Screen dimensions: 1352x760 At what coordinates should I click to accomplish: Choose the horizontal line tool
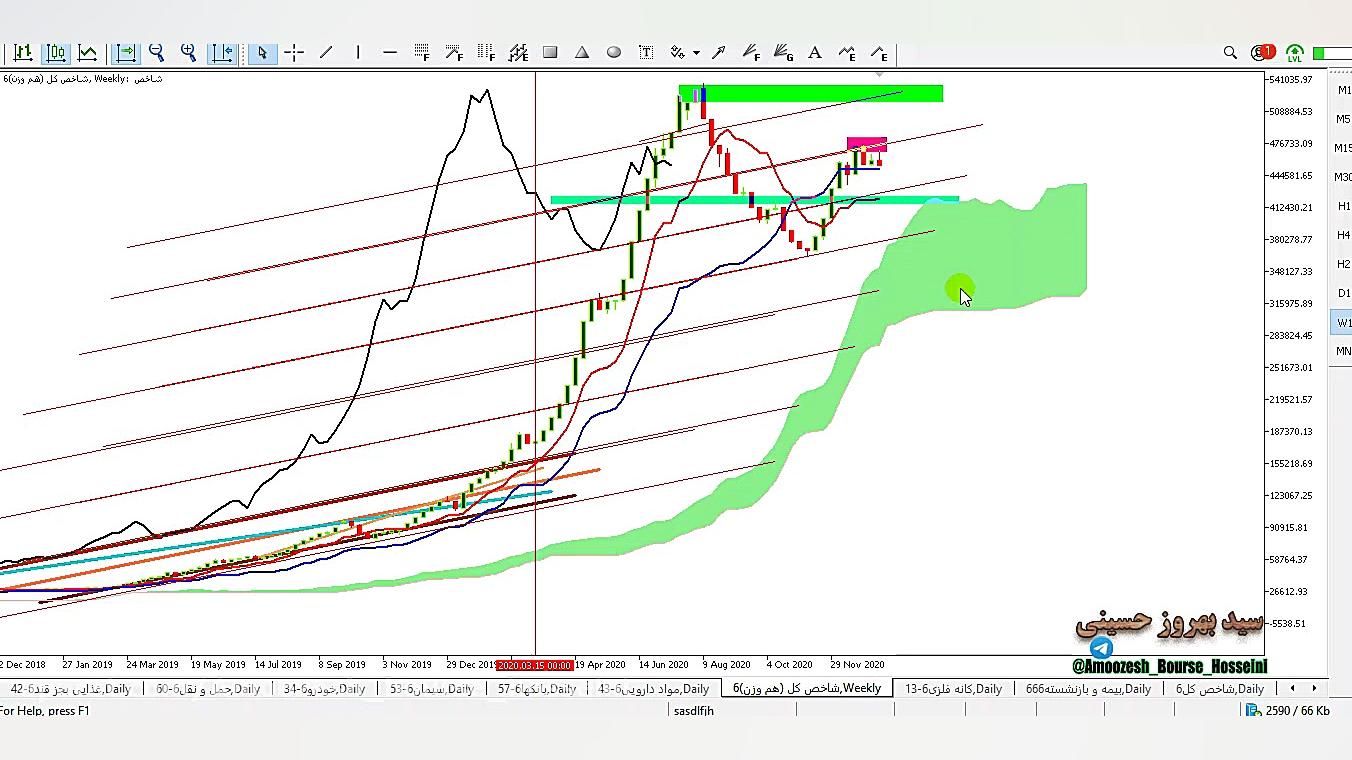pos(390,53)
